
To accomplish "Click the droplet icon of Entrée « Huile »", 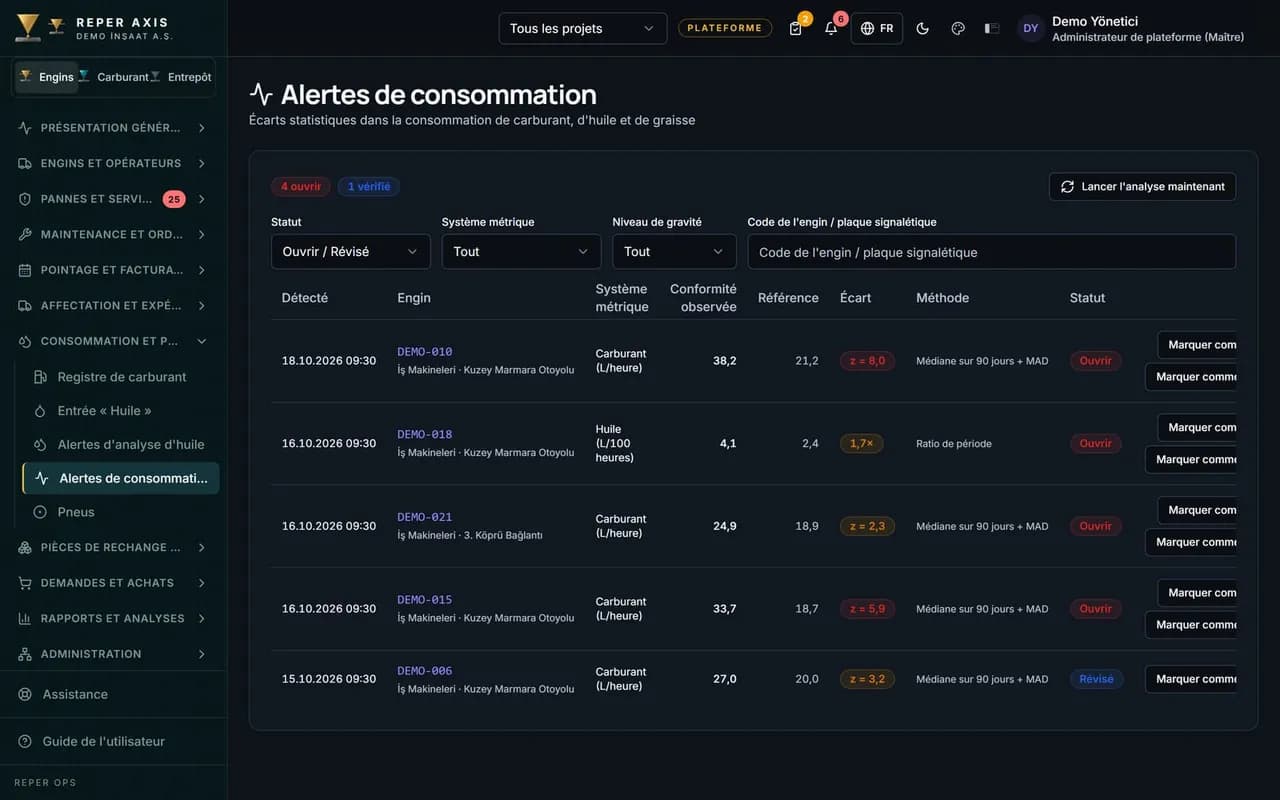I will (40, 411).
